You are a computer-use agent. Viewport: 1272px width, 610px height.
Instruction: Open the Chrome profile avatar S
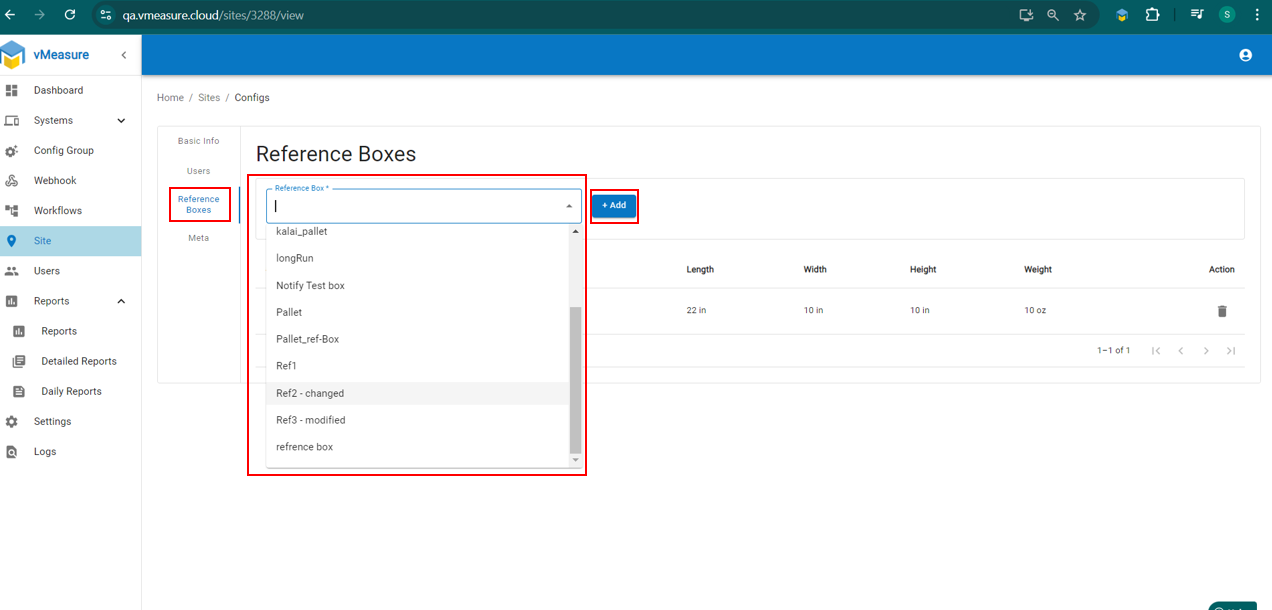point(1227,15)
